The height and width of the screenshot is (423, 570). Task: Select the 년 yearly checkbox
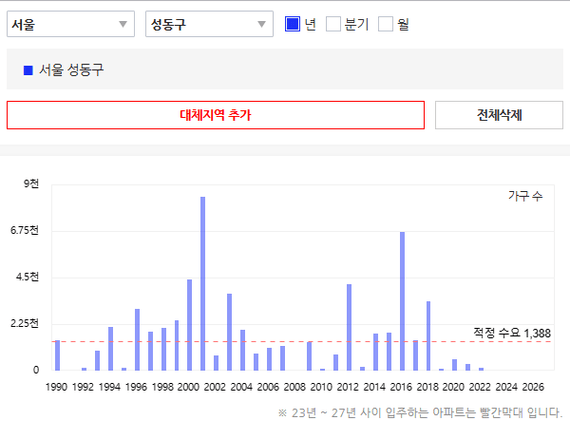click(x=292, y=24)
